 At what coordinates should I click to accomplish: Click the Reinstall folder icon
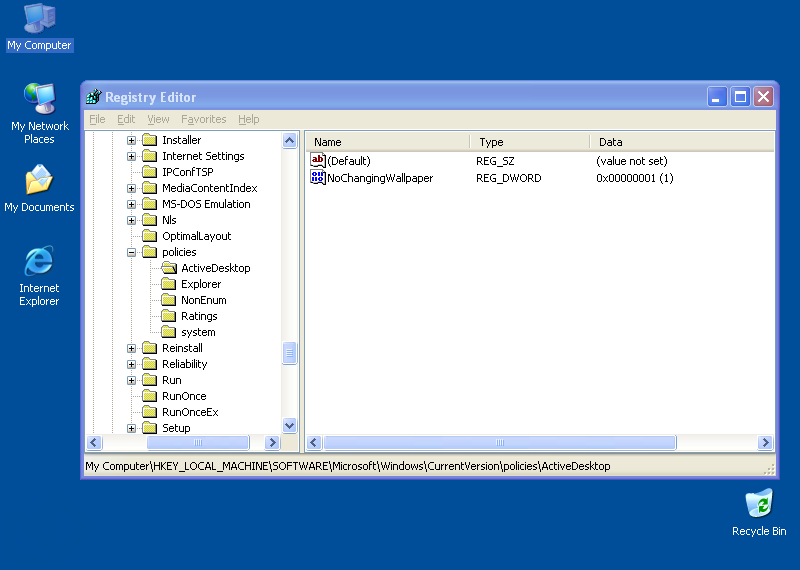pyautogui.click(x=149, y=348)
